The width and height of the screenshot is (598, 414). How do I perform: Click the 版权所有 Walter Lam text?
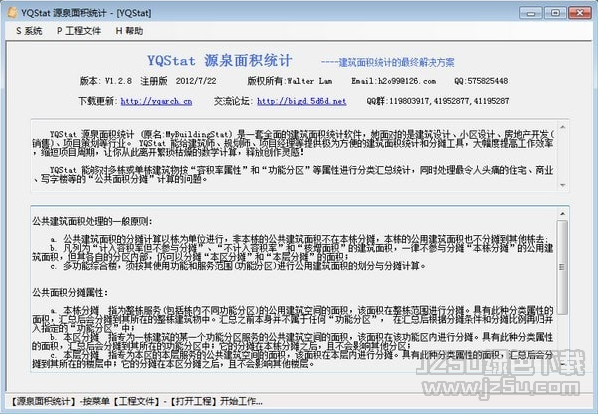[289, 81]
